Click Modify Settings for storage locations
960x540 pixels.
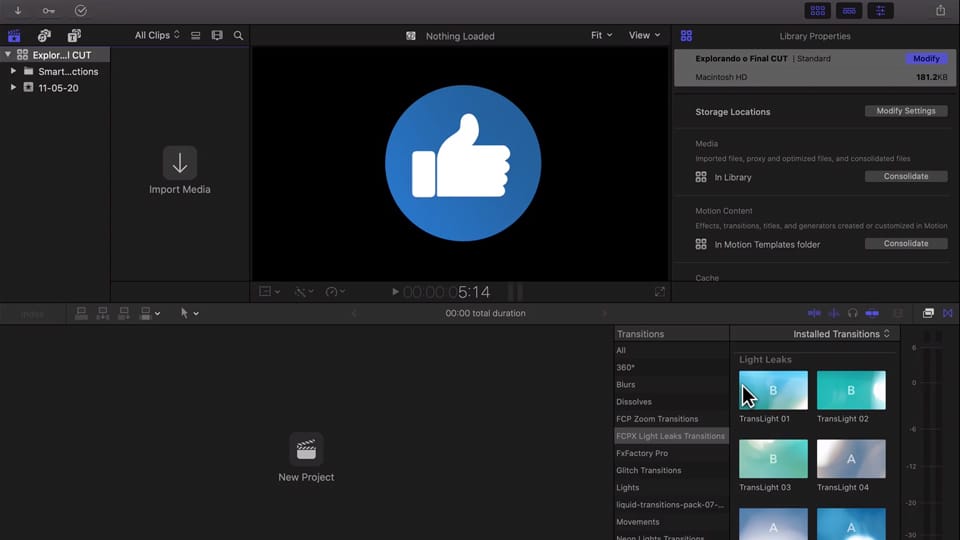(x=906, y=111)
